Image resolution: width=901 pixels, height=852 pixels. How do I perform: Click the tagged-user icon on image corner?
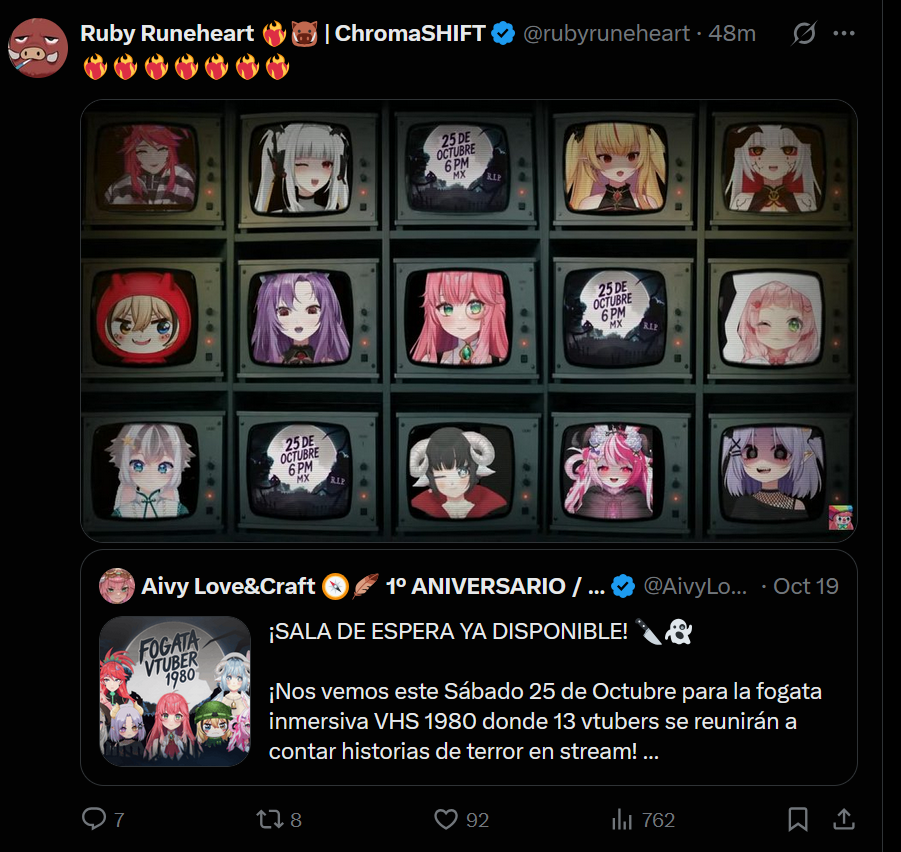click(x=841, y=517)
